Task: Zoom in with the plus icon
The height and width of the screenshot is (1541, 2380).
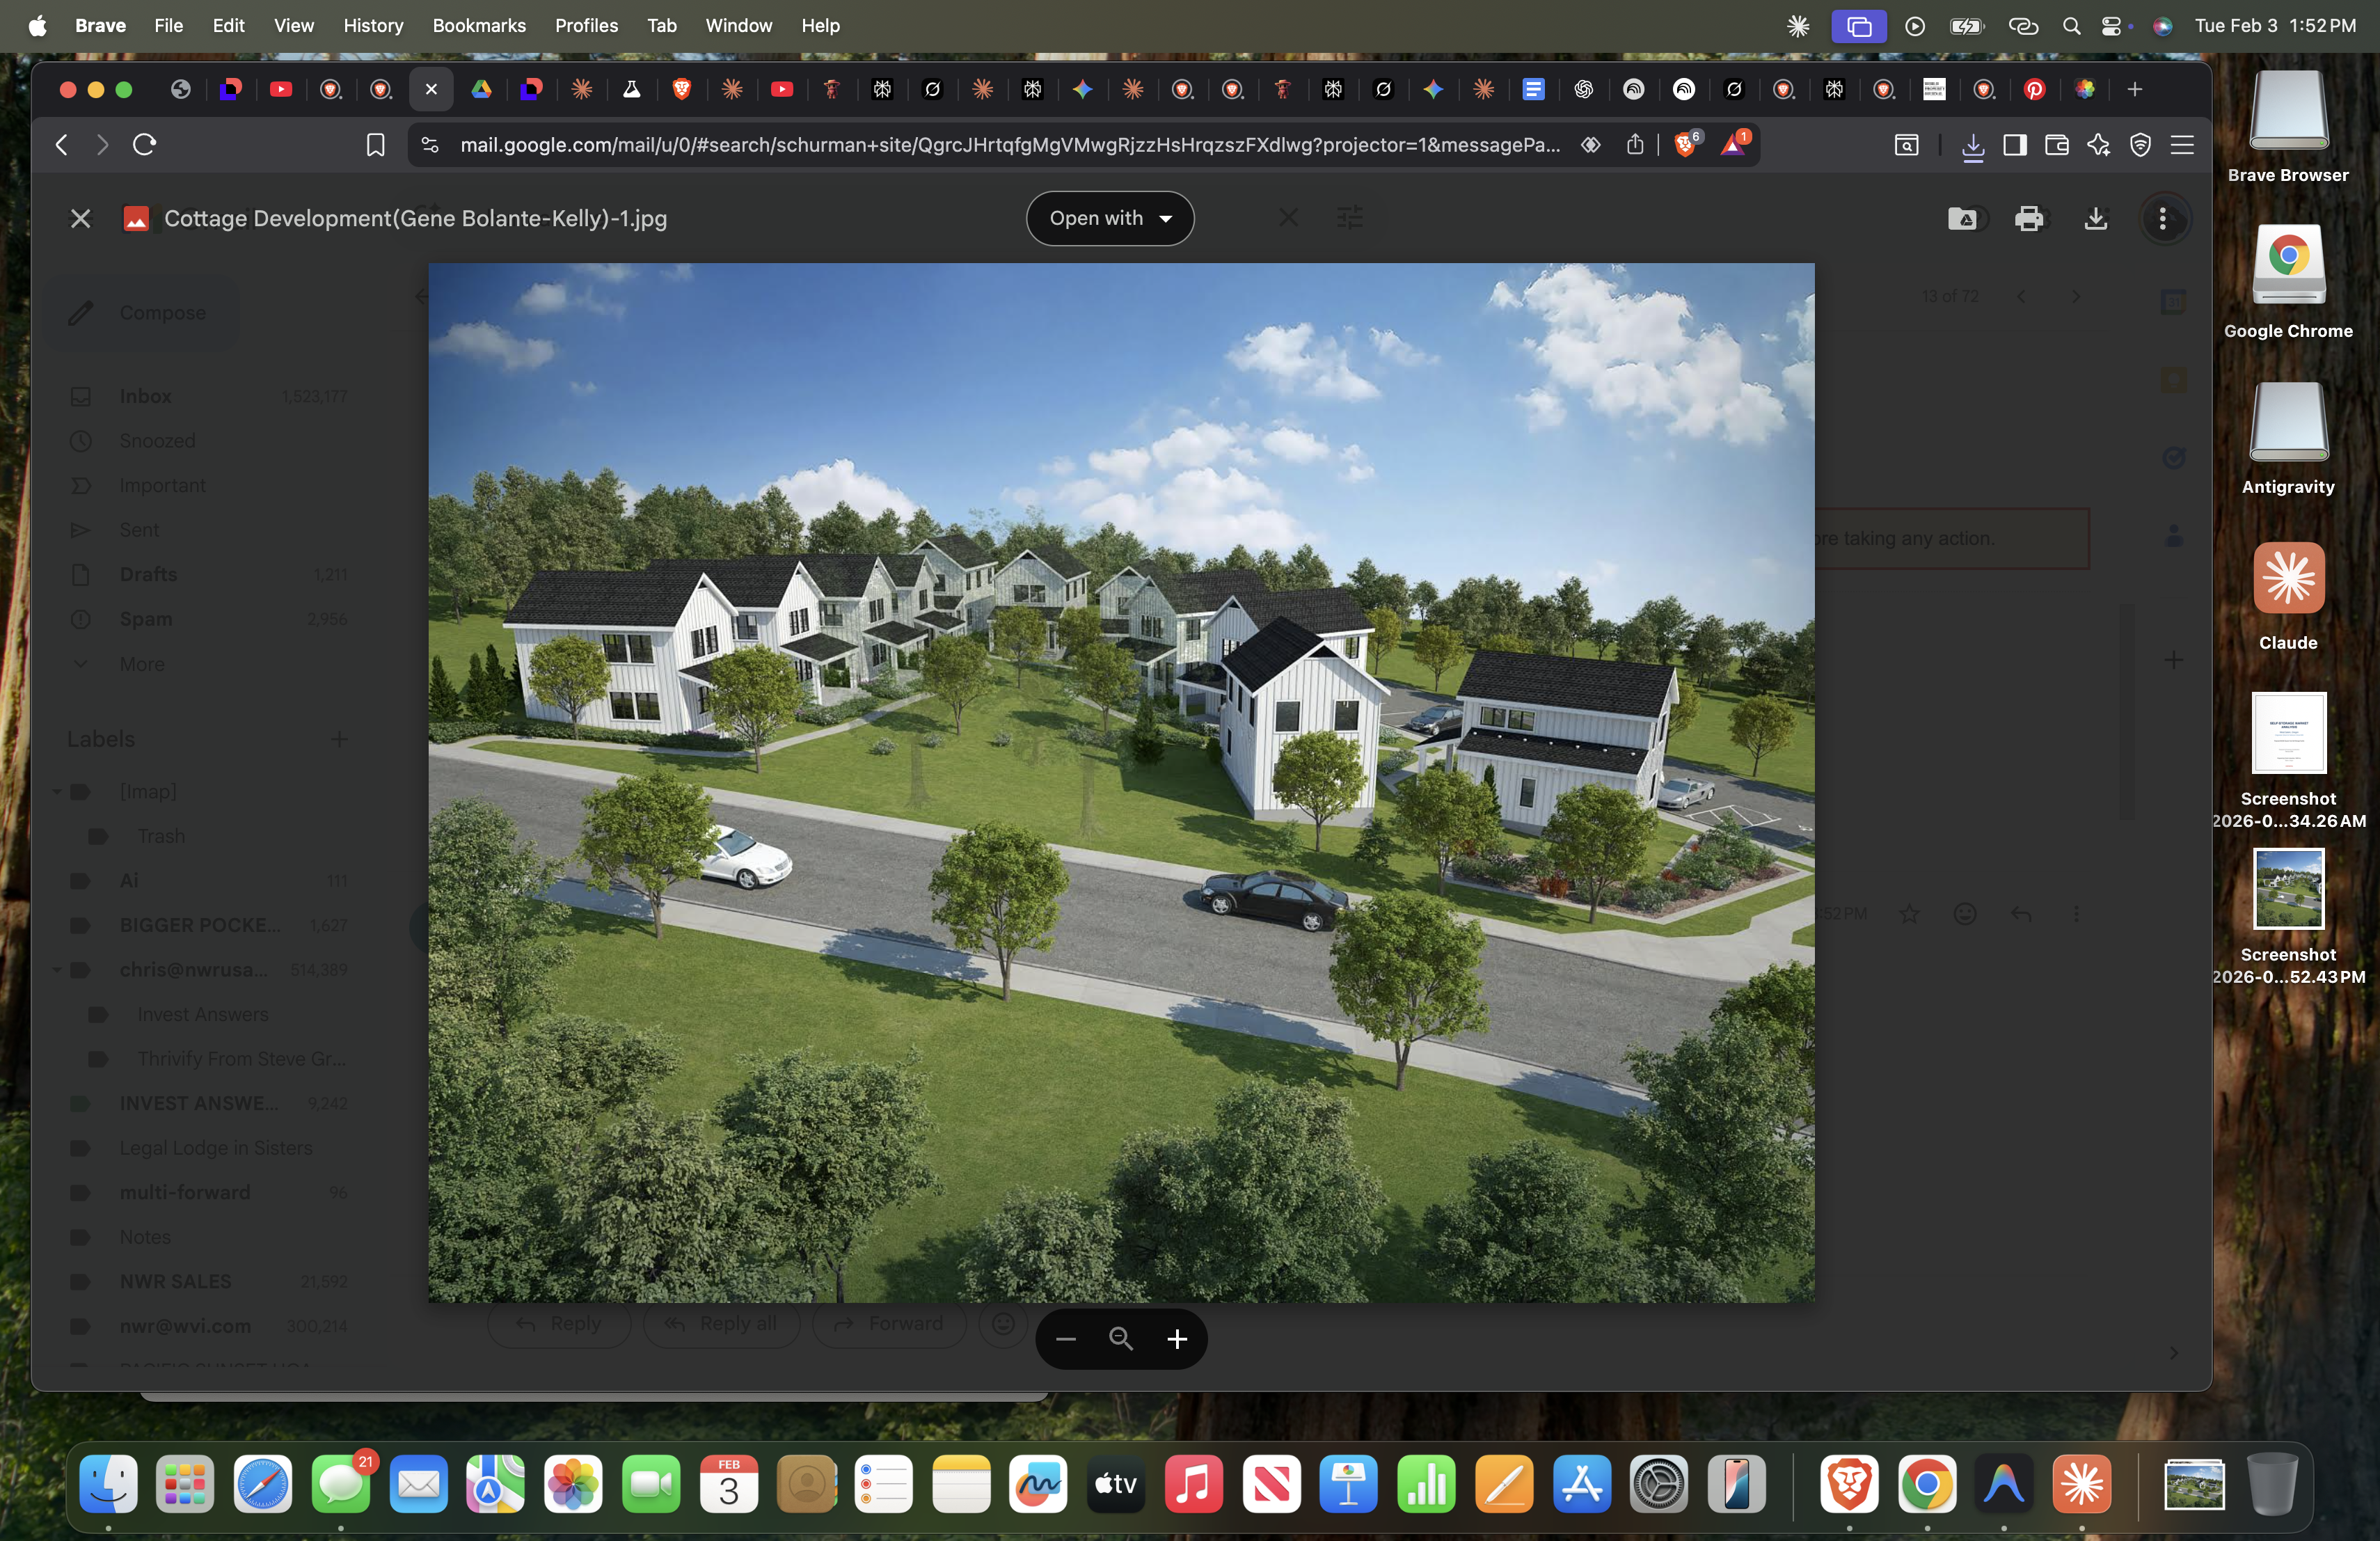Action: point(1177,1339)
